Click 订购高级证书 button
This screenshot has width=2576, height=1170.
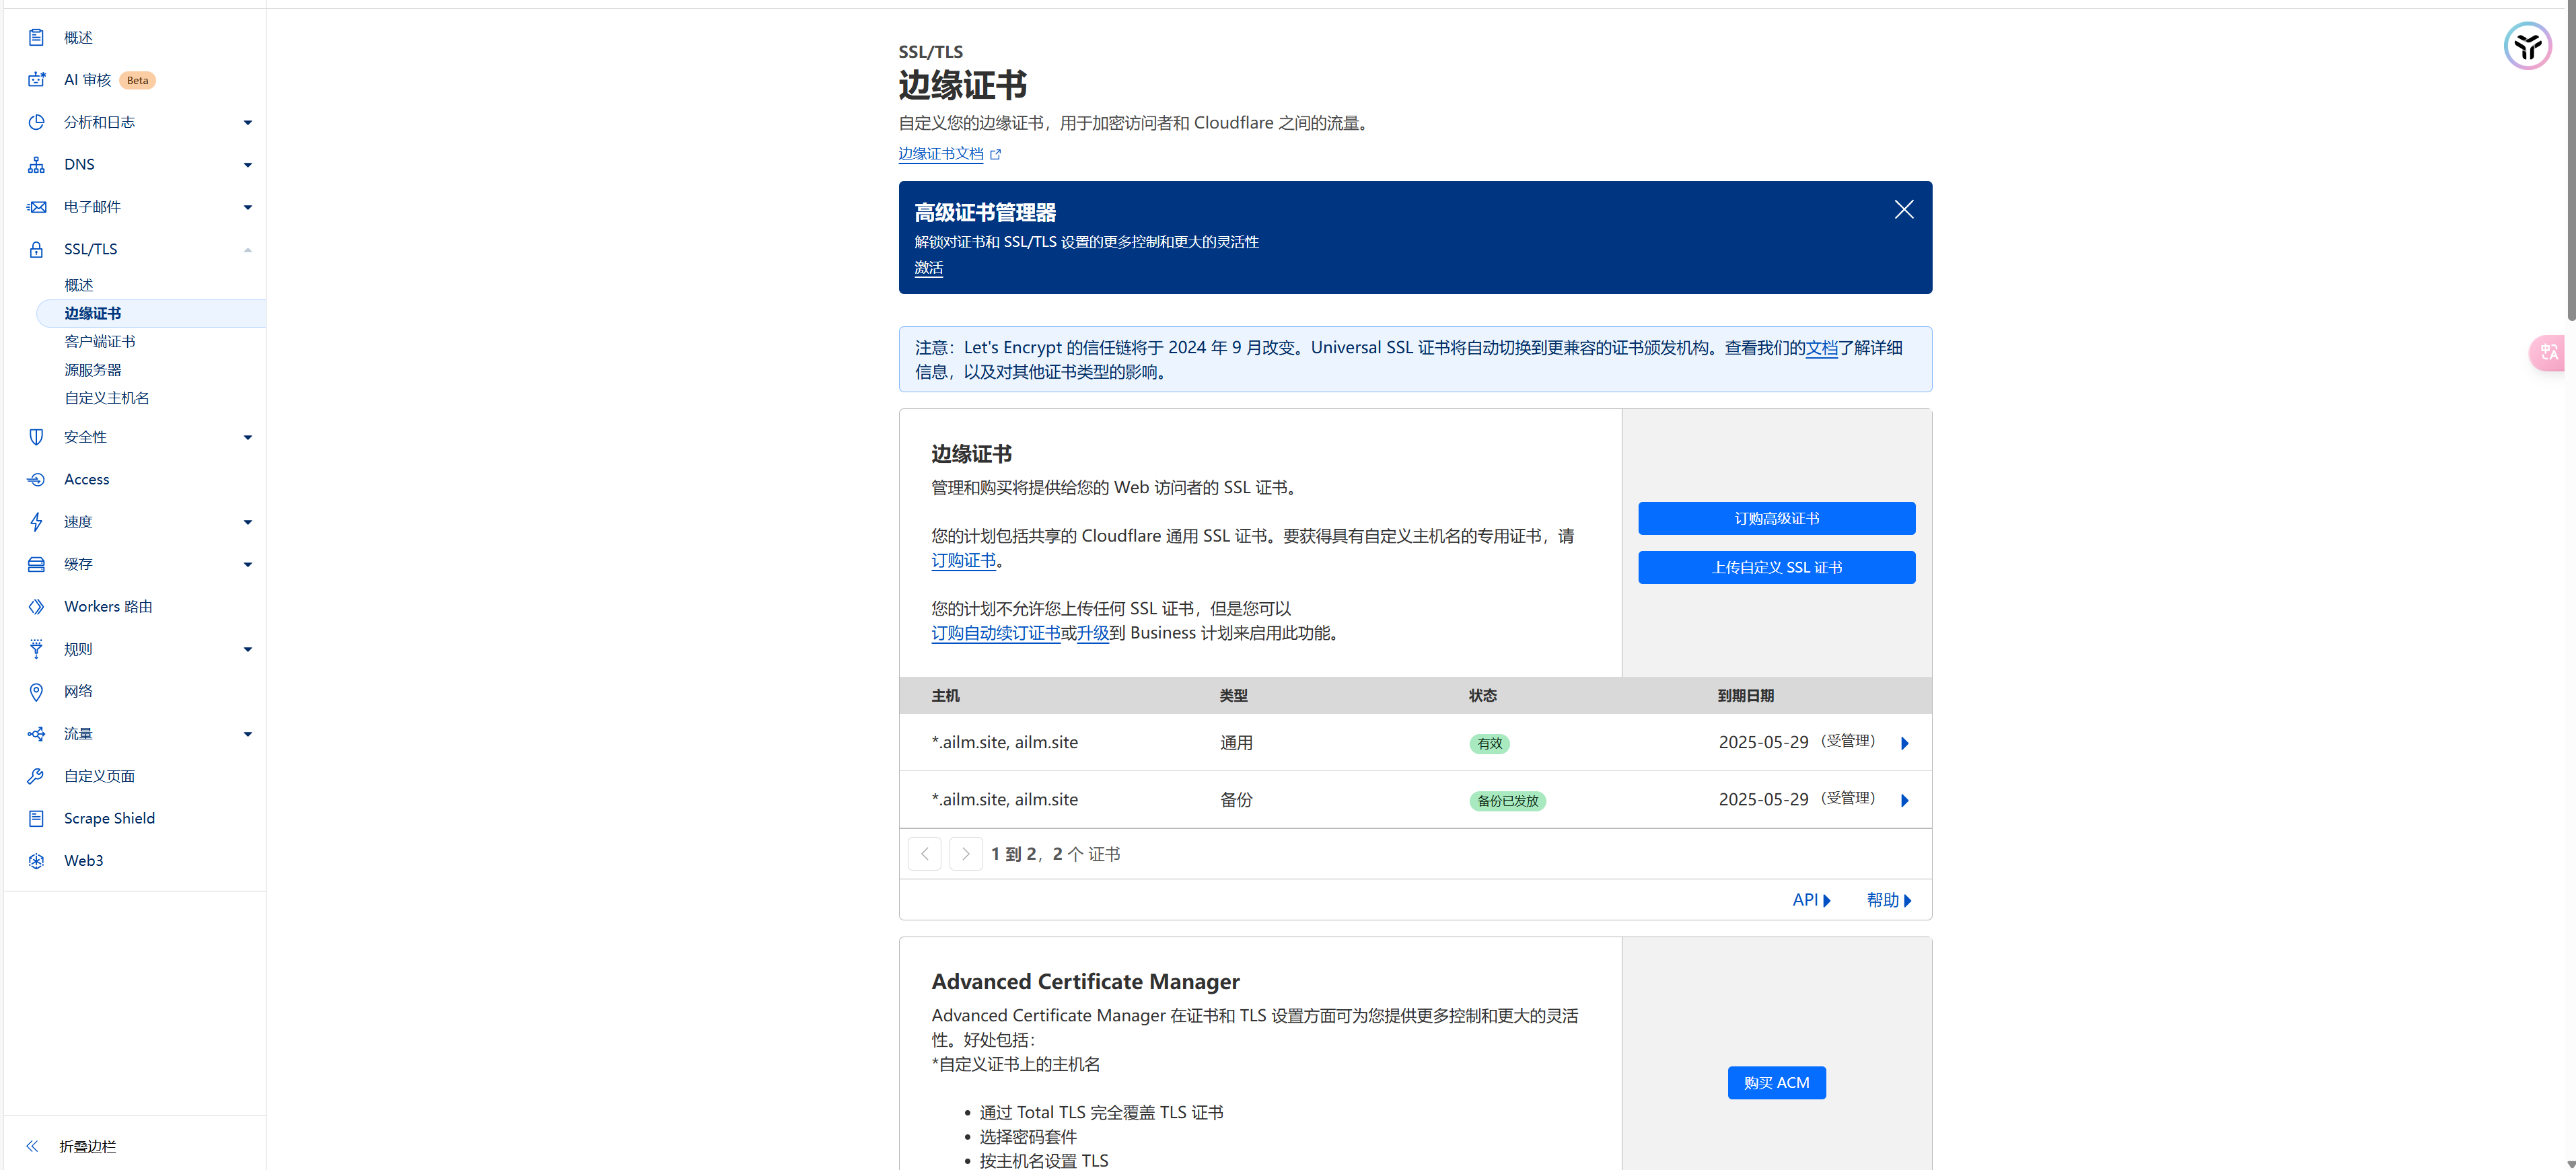point(1776,518)
